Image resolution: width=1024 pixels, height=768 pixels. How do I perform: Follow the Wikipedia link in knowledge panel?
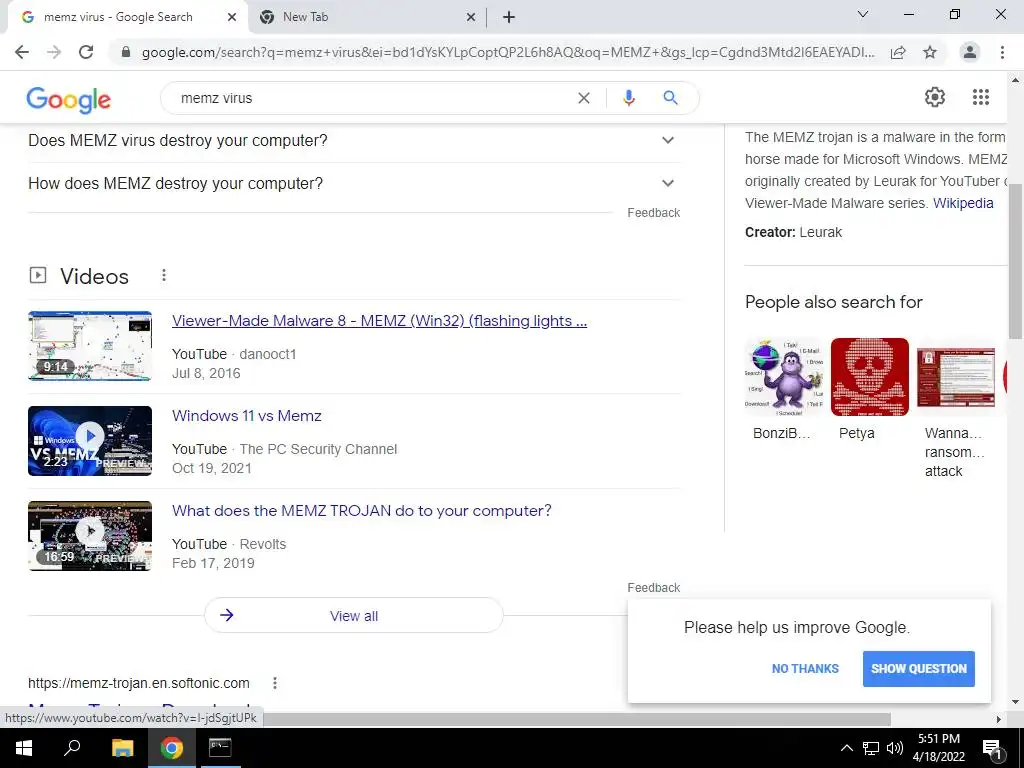pyautogui.click(x=963, y=203)
